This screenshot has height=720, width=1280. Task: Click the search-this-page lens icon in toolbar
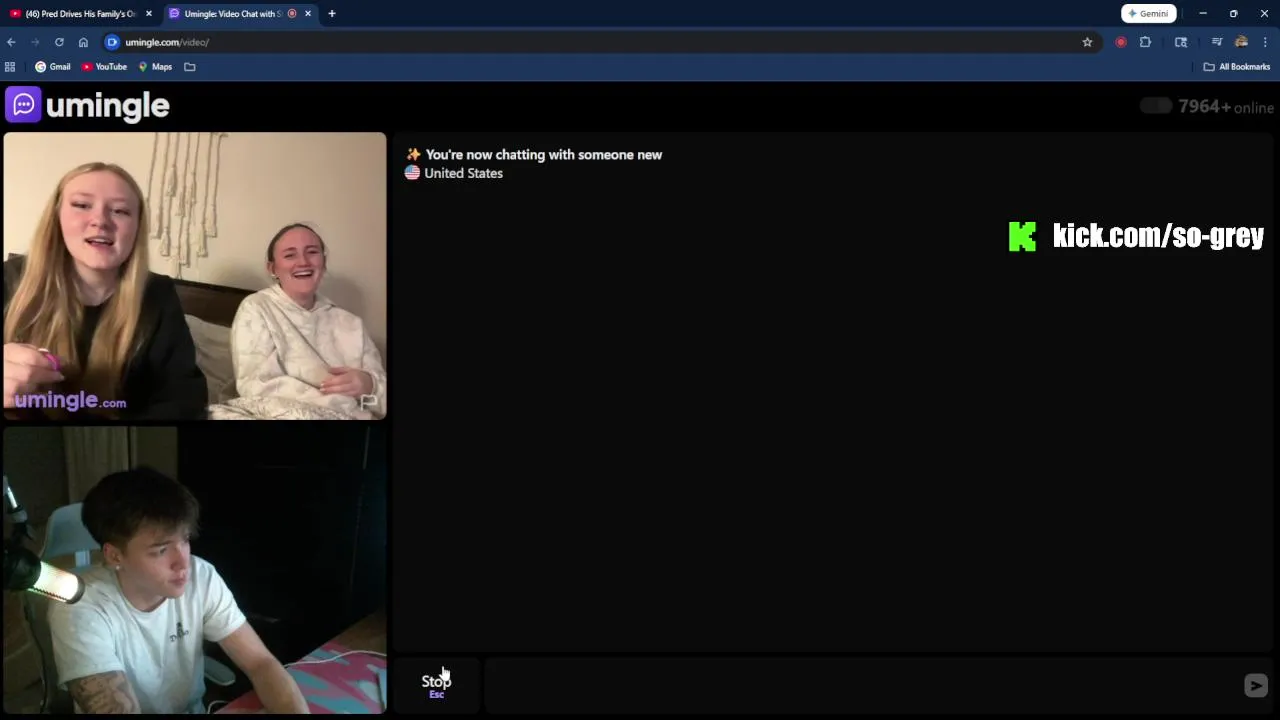(x=1181, y=42)
